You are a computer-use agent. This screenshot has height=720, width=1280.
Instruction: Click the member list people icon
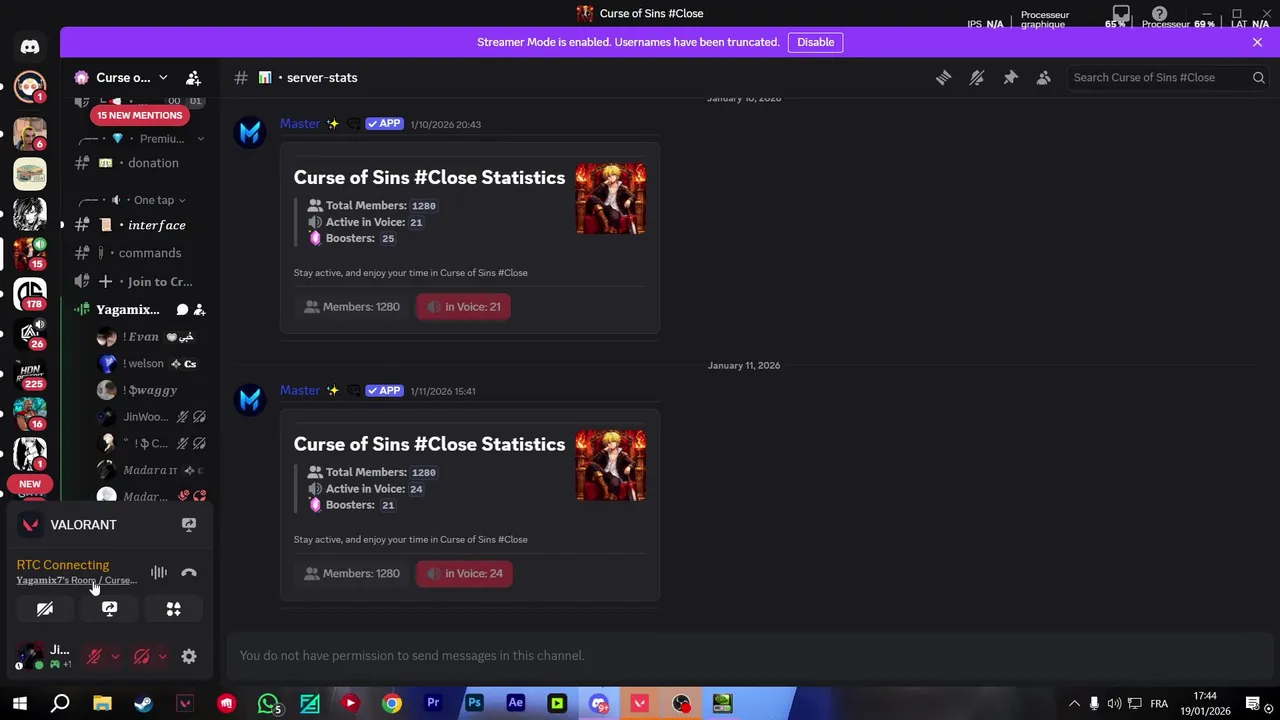click(1043, 77)
